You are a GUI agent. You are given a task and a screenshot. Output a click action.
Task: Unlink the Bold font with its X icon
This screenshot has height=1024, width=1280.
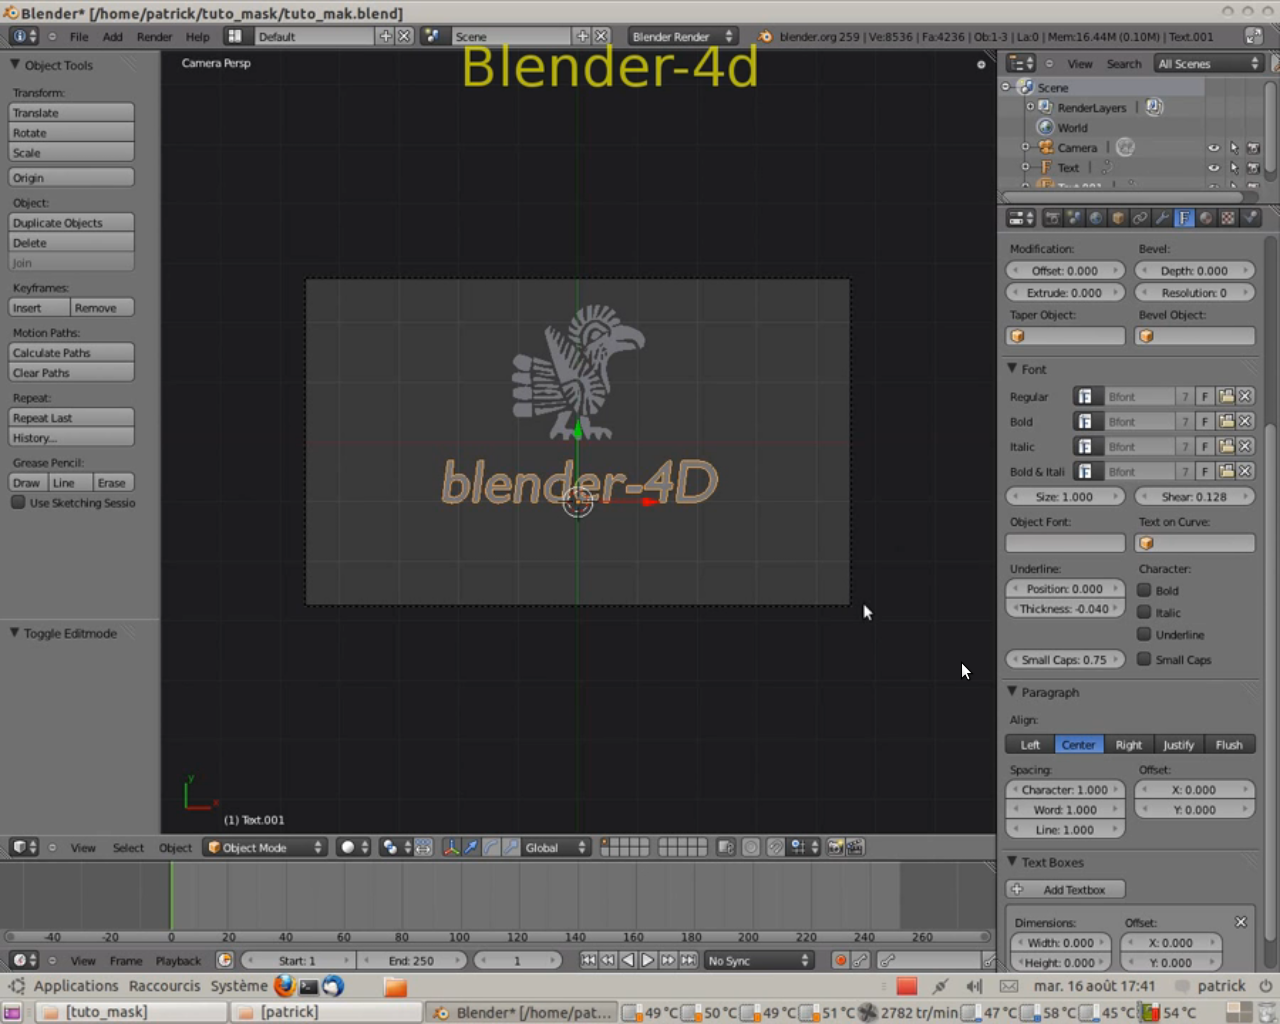1245,421
